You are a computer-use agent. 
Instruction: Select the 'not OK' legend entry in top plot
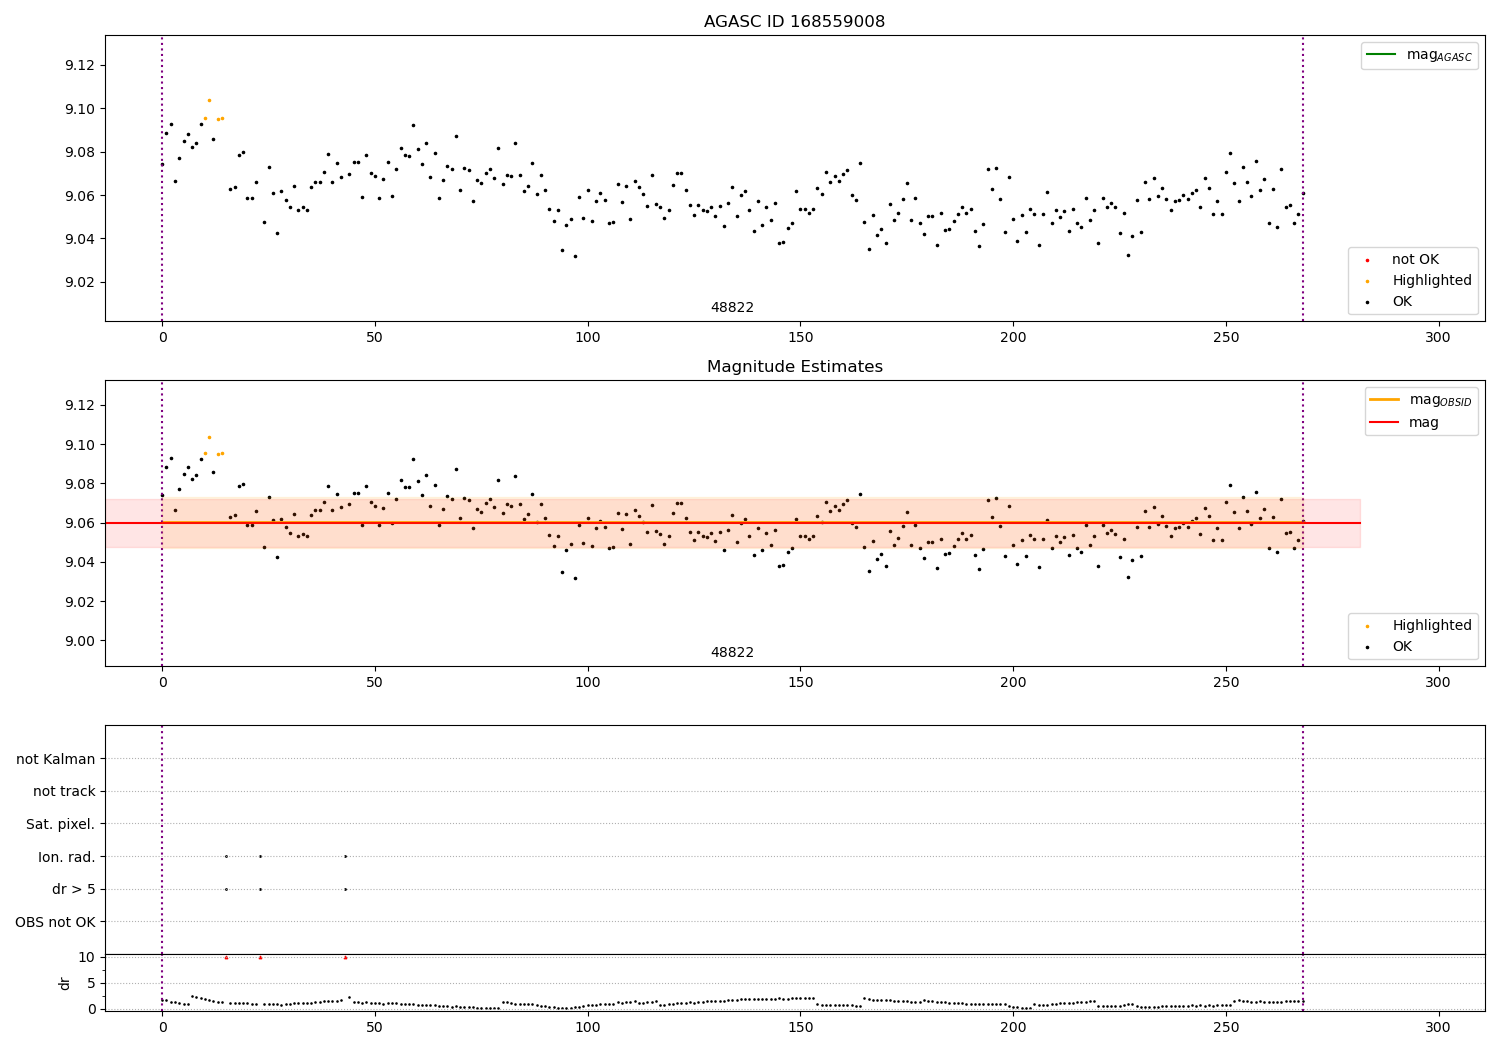pos(1413,260)
